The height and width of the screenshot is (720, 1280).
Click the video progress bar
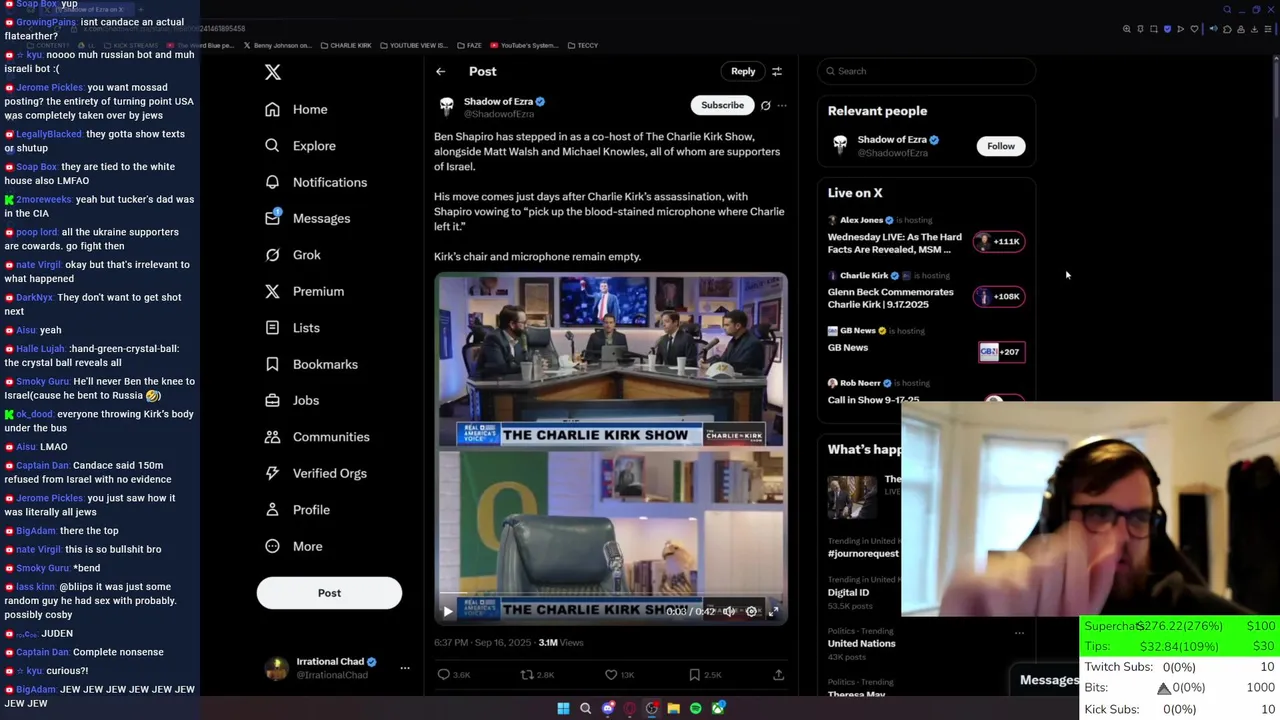611,596
